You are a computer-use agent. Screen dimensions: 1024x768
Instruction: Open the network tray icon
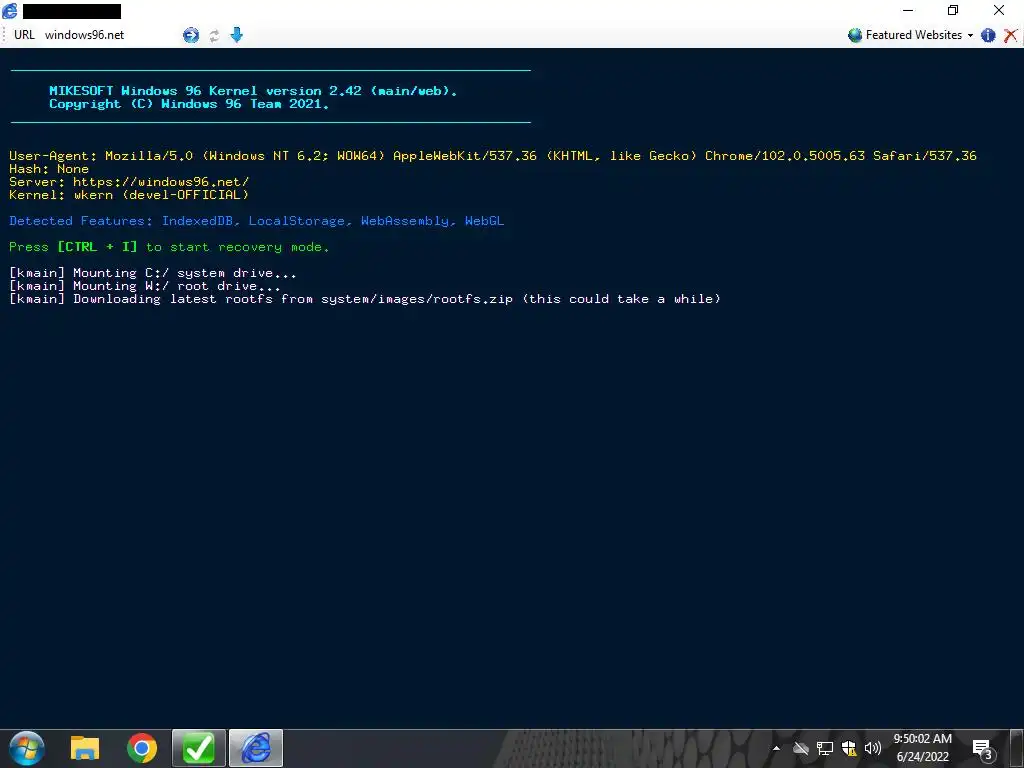tap(825, 748)
